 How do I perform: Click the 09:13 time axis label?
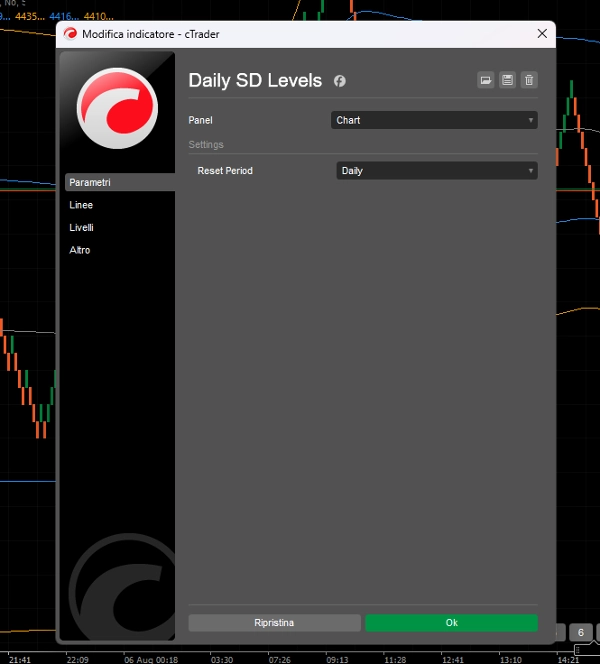337,660
